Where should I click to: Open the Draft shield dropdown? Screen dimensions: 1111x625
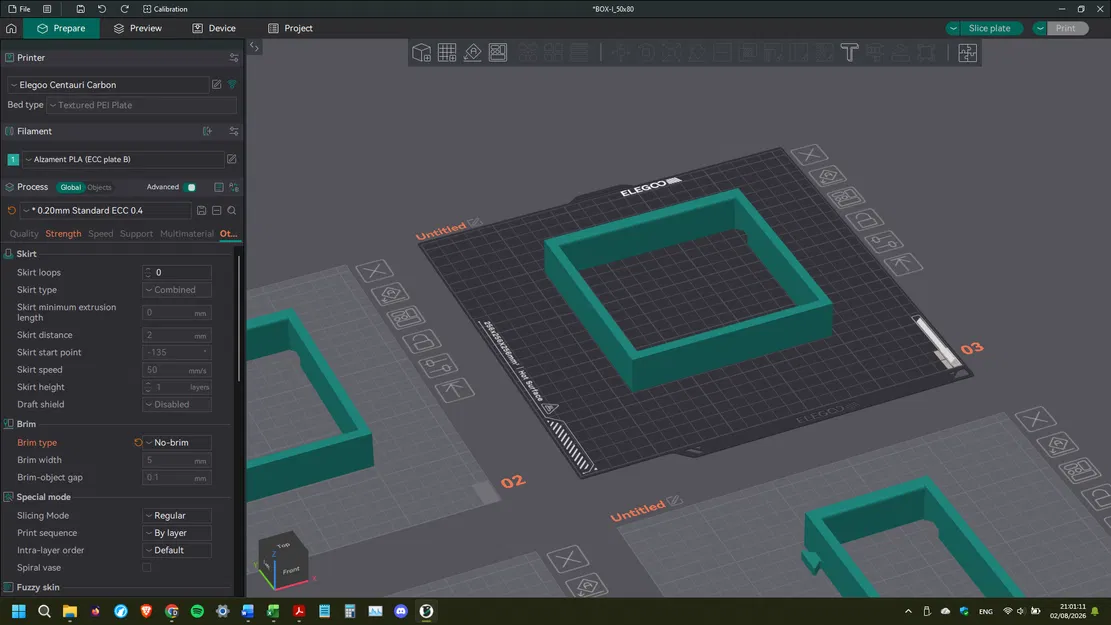coord(176,405)
